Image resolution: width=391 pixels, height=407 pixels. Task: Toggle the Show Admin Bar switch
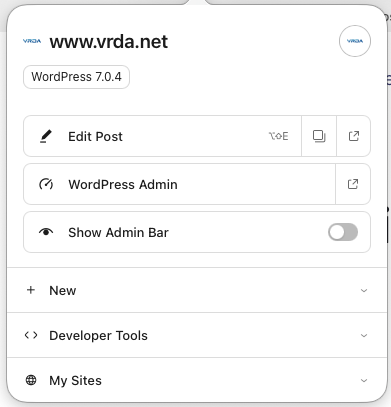pos(343,232)
